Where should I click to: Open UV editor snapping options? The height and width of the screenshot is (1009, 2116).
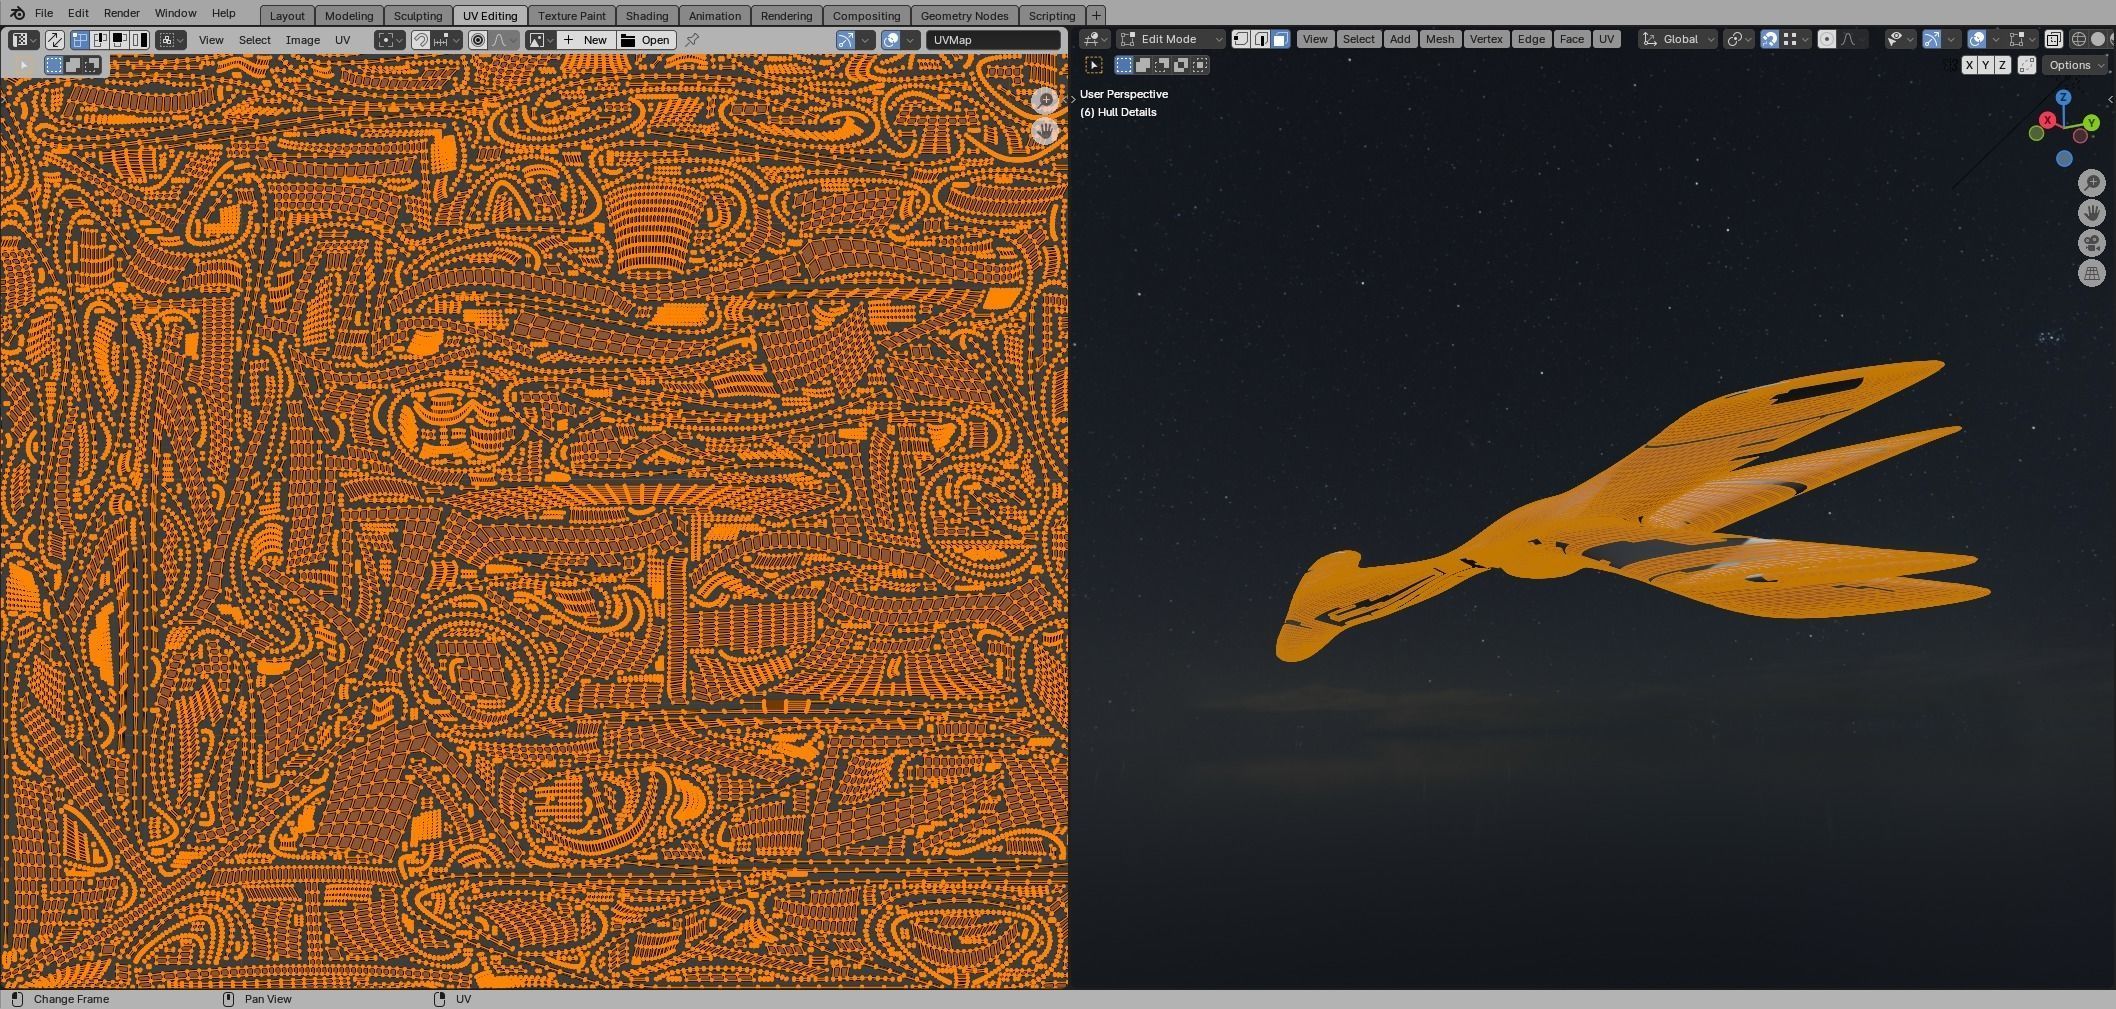(447, 40)
